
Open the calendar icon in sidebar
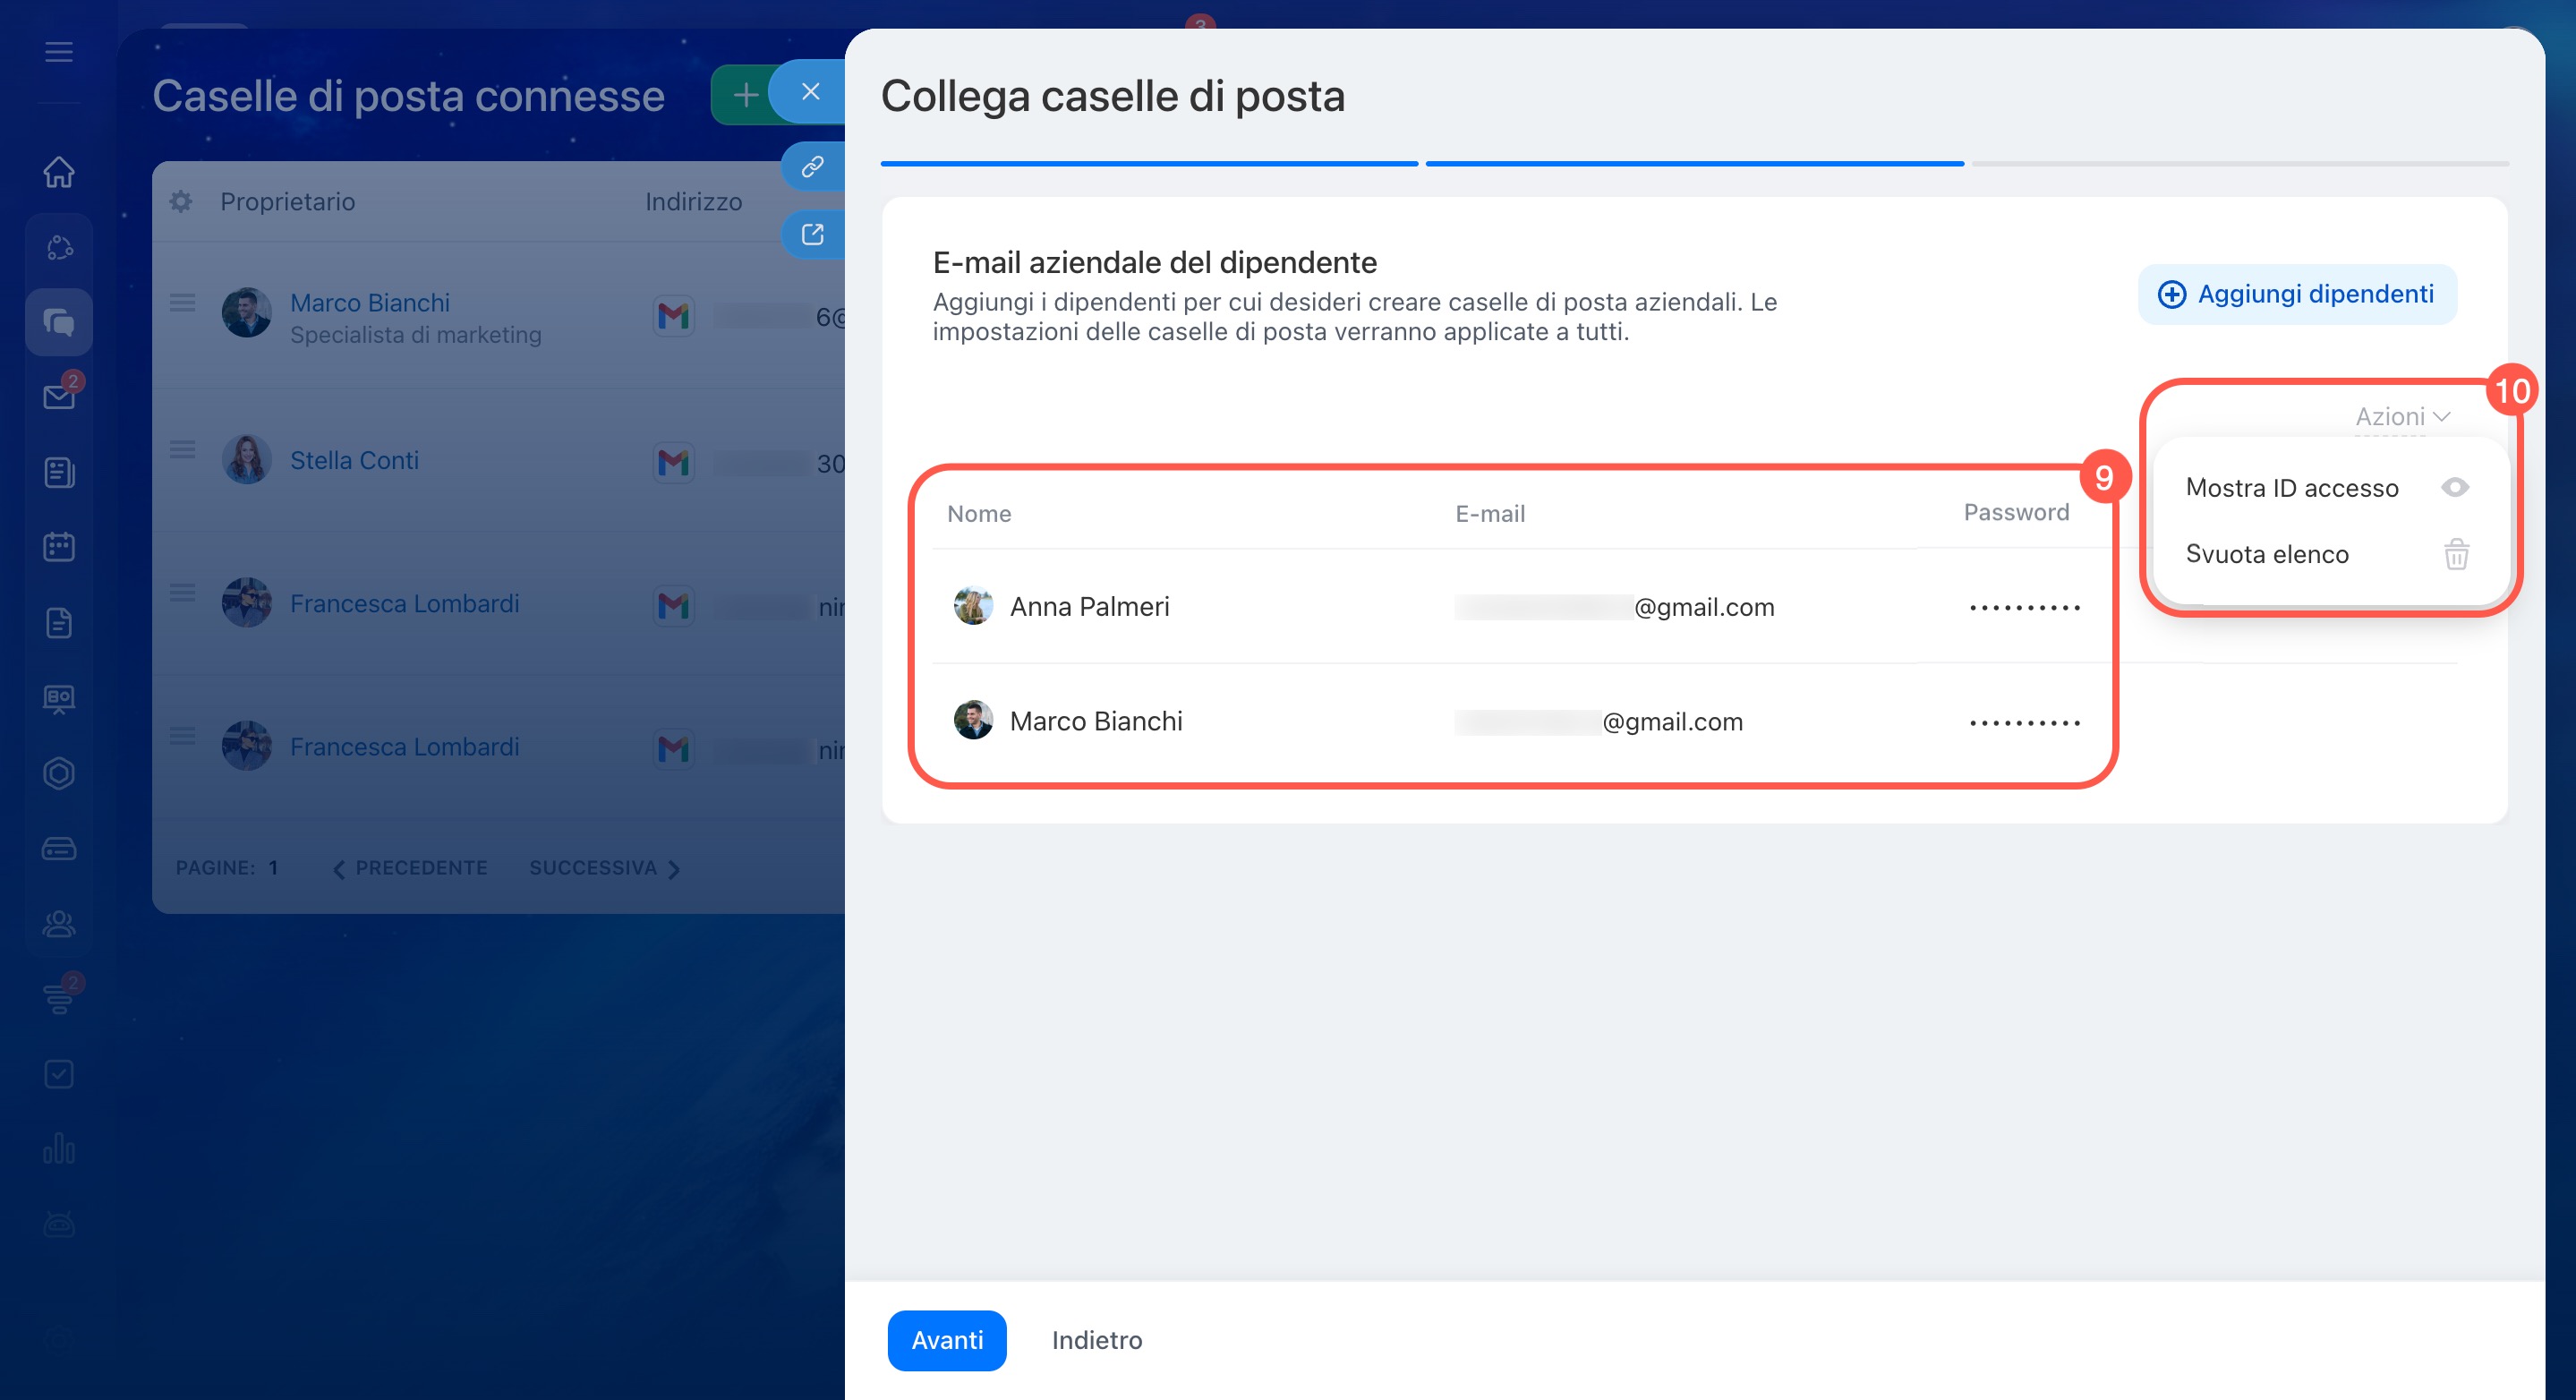(x=59, y=547)
